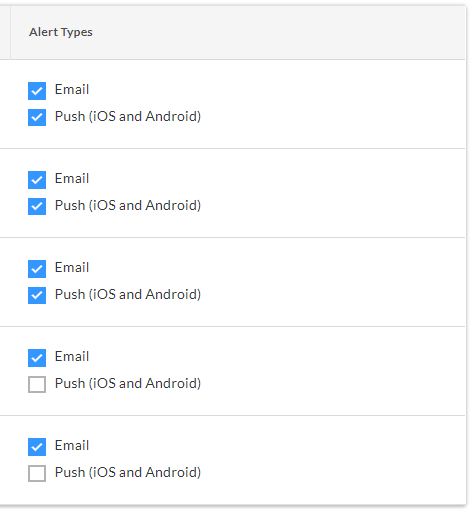Disable the Email checkbox in the second row
Viewport: 472px width, 512px height.
coord(37,180)
